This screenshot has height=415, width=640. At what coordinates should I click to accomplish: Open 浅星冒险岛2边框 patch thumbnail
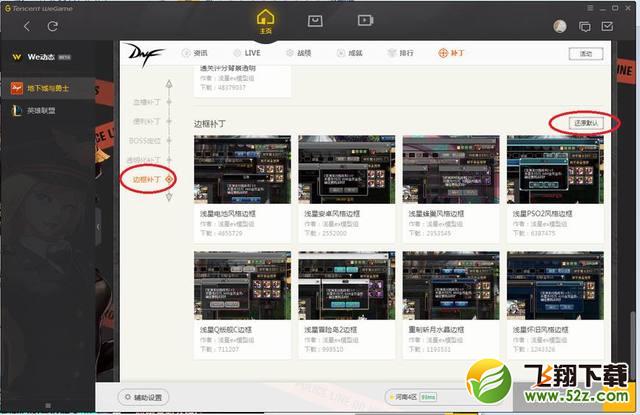[347, 286]
